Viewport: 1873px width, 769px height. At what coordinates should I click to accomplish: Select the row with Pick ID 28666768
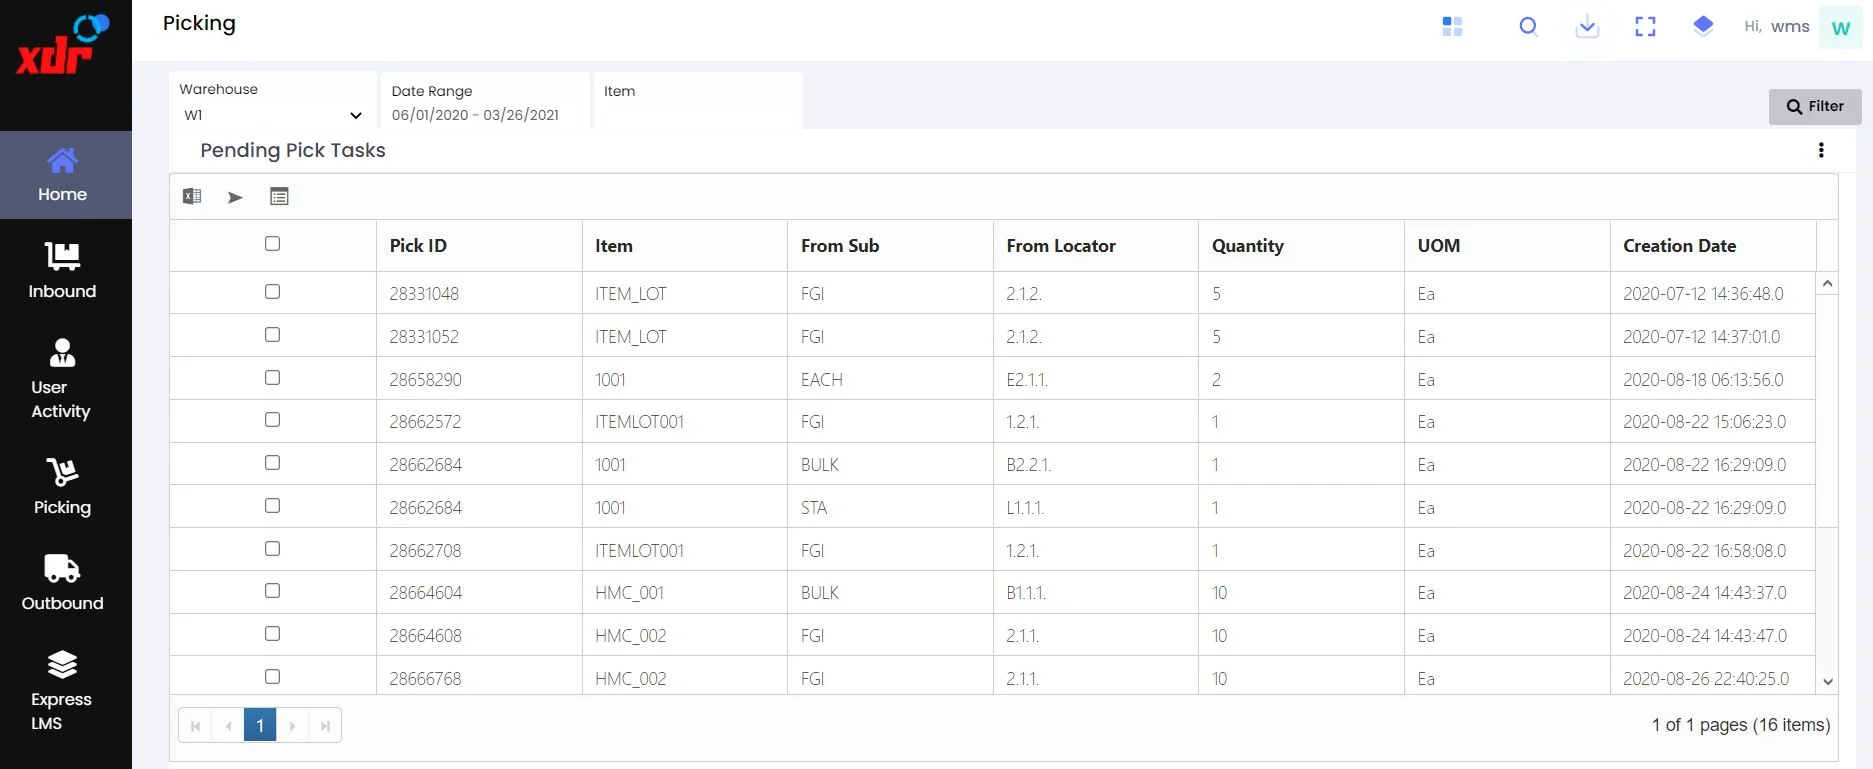click(x=272, y=677)
